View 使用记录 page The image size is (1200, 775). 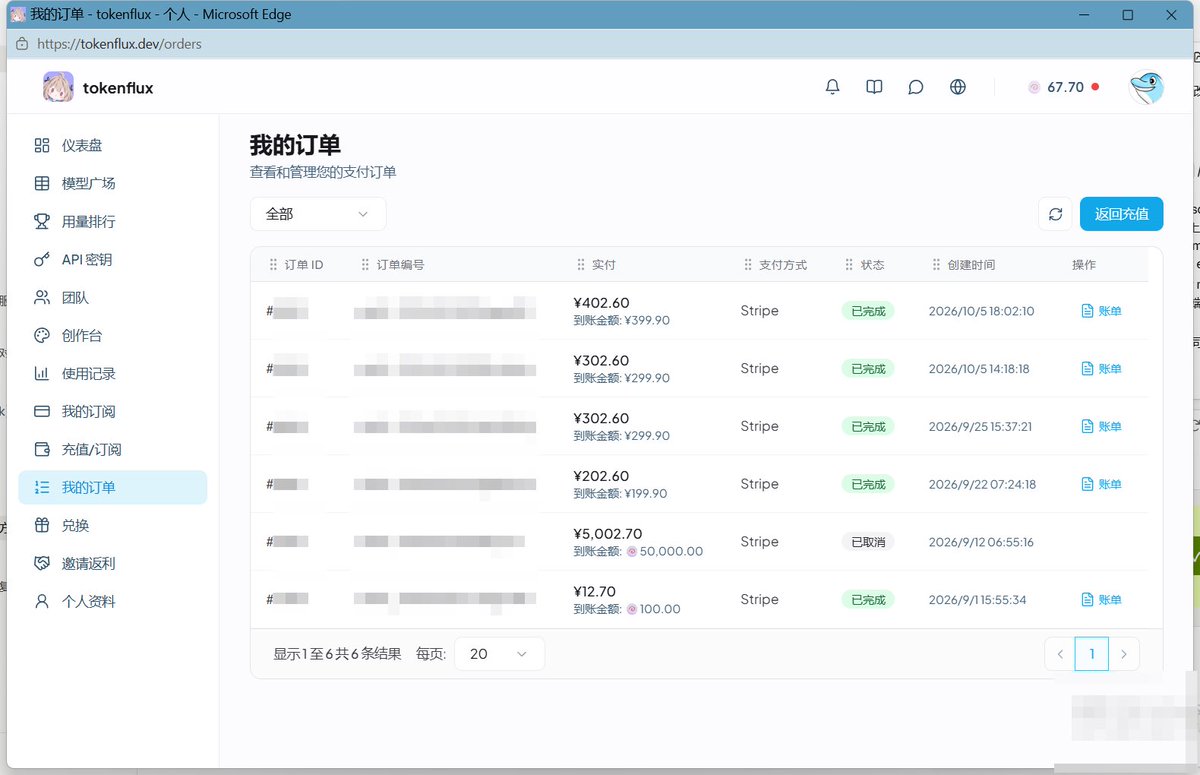[113, 373]
